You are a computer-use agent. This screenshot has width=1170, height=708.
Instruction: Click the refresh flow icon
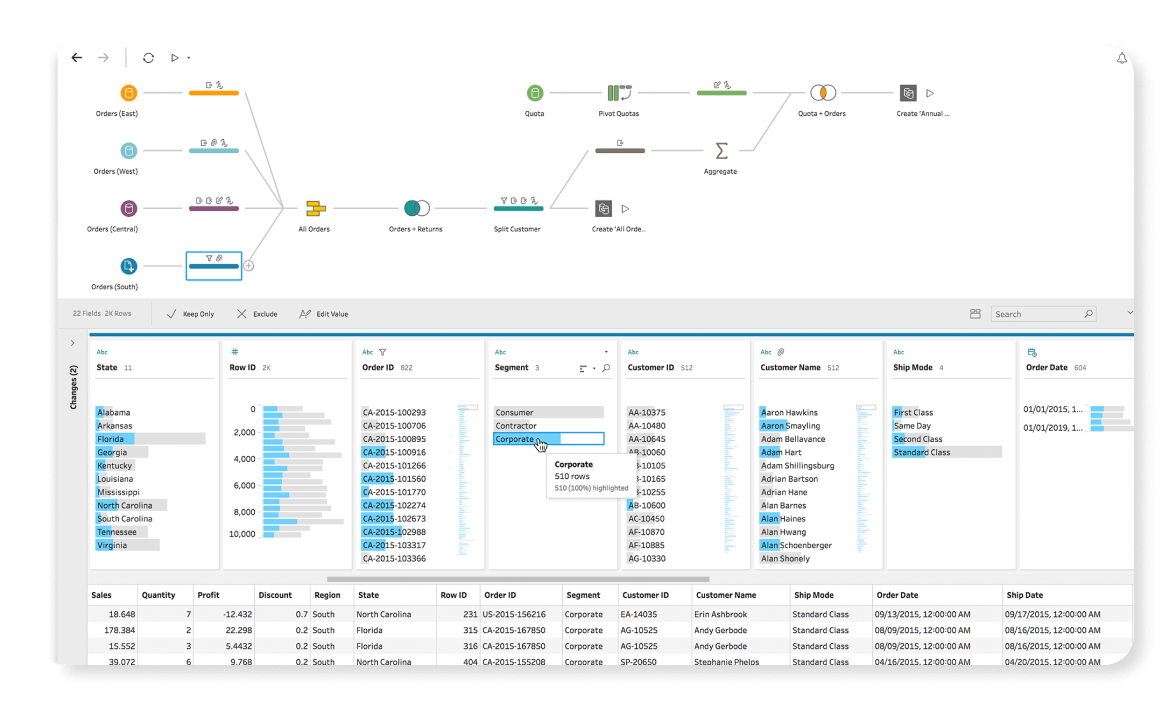click(148, 58)
